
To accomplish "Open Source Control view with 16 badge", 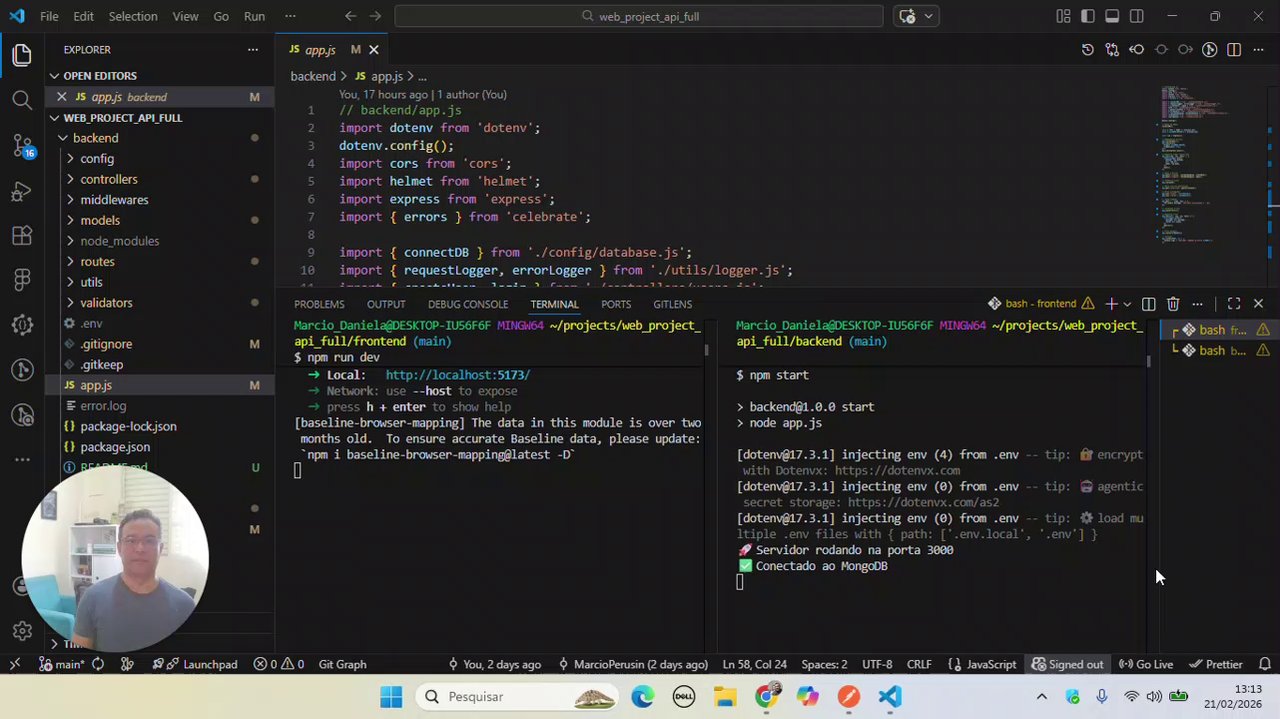I will 22,146.
